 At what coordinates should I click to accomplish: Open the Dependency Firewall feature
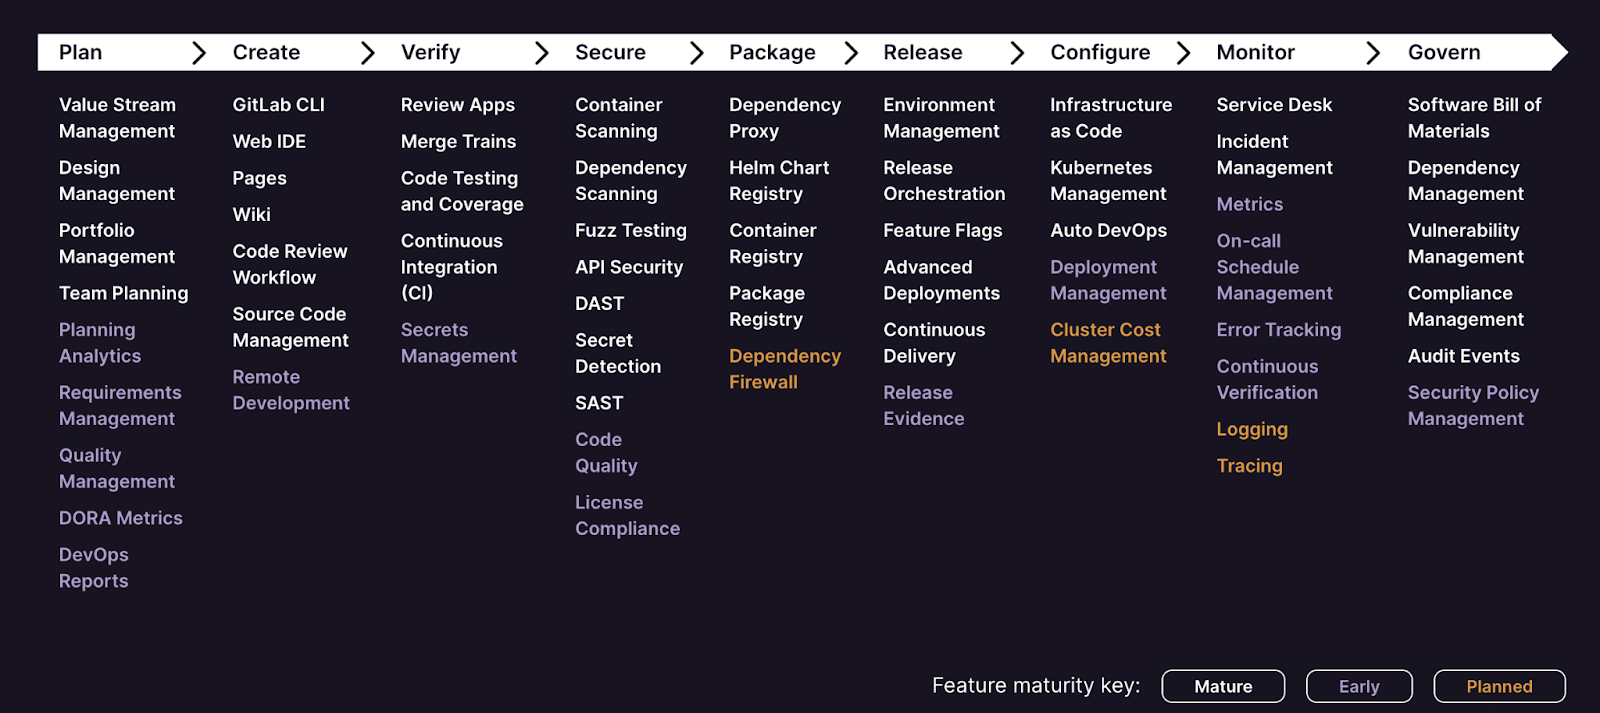click(784, 369)
